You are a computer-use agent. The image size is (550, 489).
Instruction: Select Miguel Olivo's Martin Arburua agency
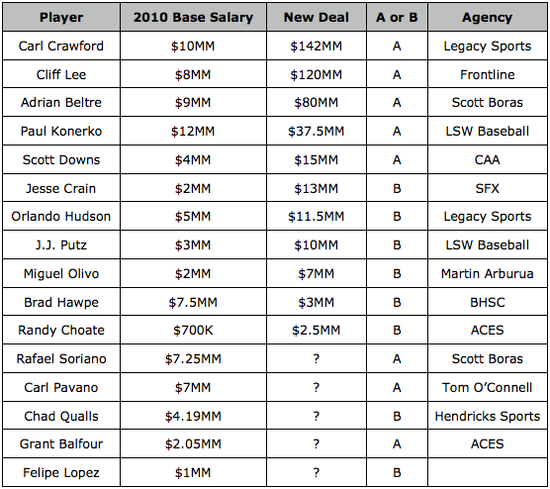click(x=487, y=274)
